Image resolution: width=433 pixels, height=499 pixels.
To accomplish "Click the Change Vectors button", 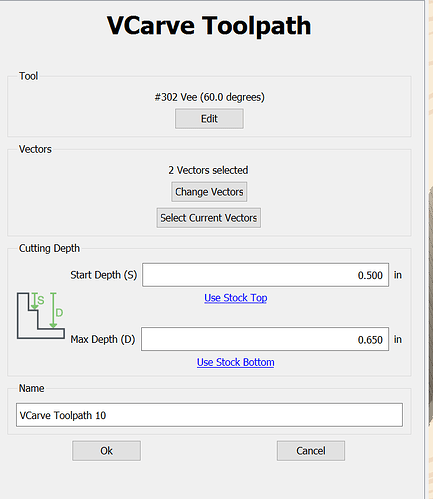I will tap(209, 192).
